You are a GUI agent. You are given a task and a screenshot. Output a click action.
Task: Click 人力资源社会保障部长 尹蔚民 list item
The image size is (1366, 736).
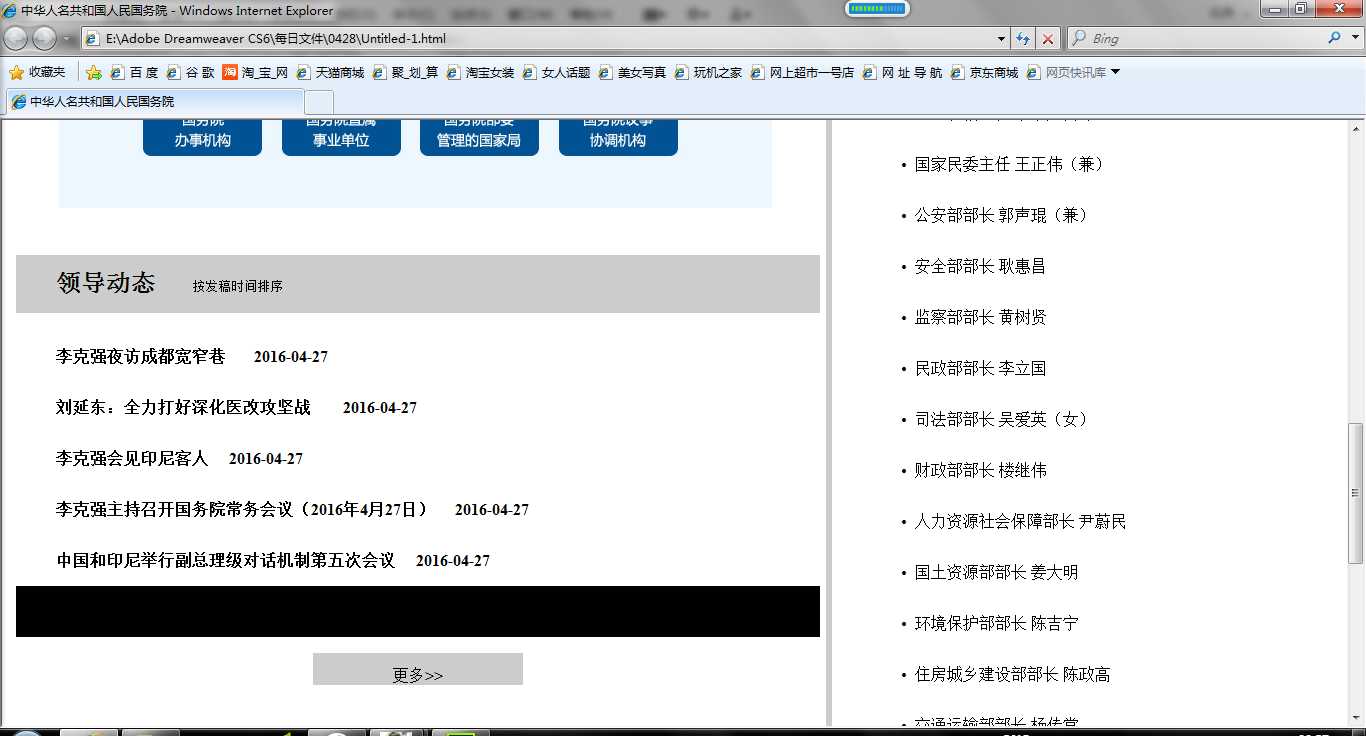coord(1020,521)
